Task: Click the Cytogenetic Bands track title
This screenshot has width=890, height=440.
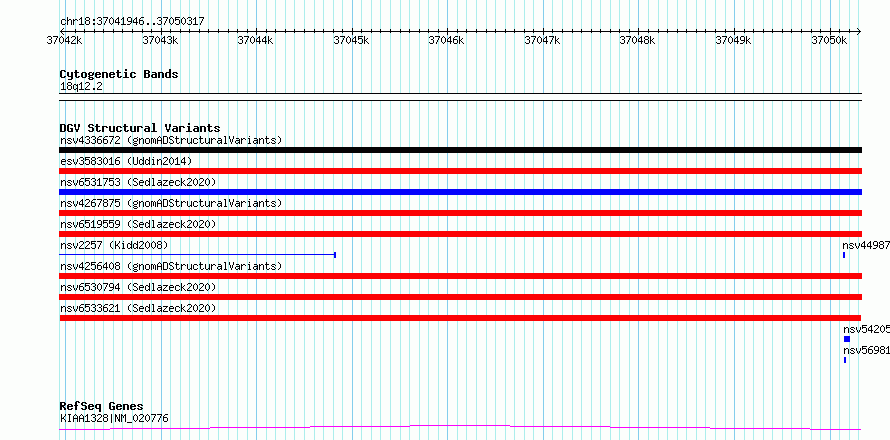Action: click(119, 74)
